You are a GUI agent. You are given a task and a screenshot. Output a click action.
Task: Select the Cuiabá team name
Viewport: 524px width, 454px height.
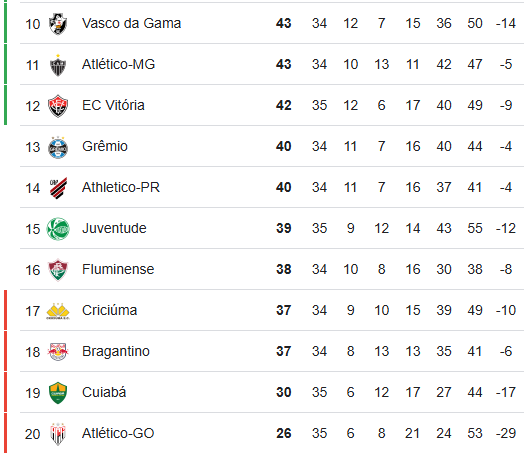[104, 392]
